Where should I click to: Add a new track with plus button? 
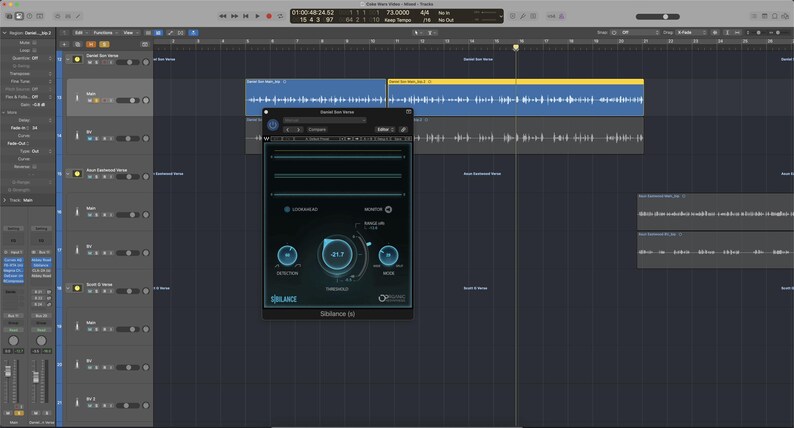tap(64, 45)
